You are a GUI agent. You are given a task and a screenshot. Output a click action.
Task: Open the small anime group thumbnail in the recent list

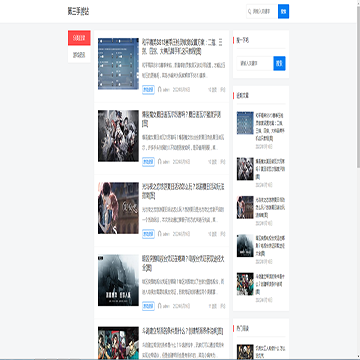click(x=245, y=169)
